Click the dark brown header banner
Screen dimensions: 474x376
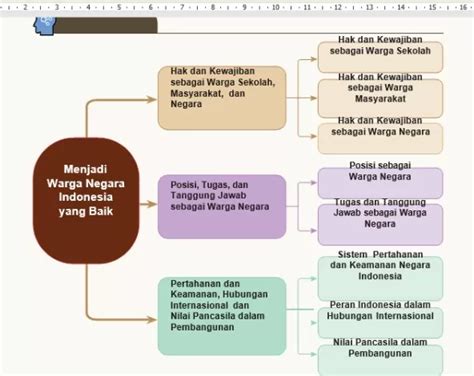coord(106,26)
